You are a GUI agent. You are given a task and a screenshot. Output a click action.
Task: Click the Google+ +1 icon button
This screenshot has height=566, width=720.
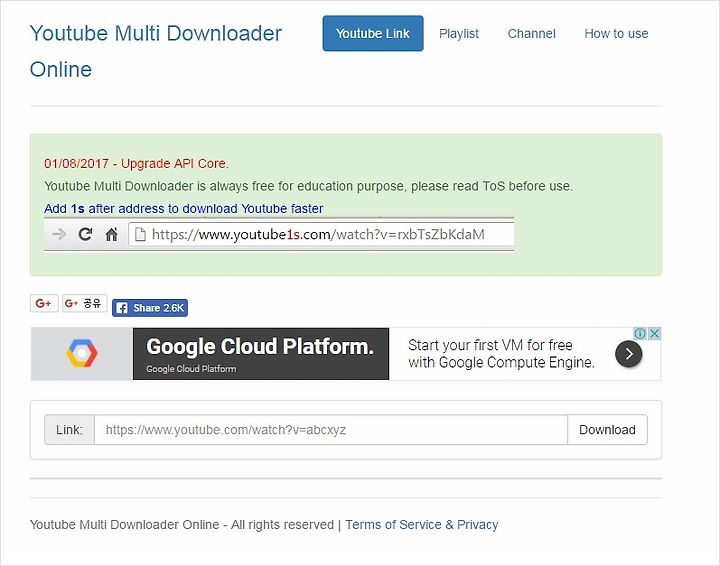point(44,303)
